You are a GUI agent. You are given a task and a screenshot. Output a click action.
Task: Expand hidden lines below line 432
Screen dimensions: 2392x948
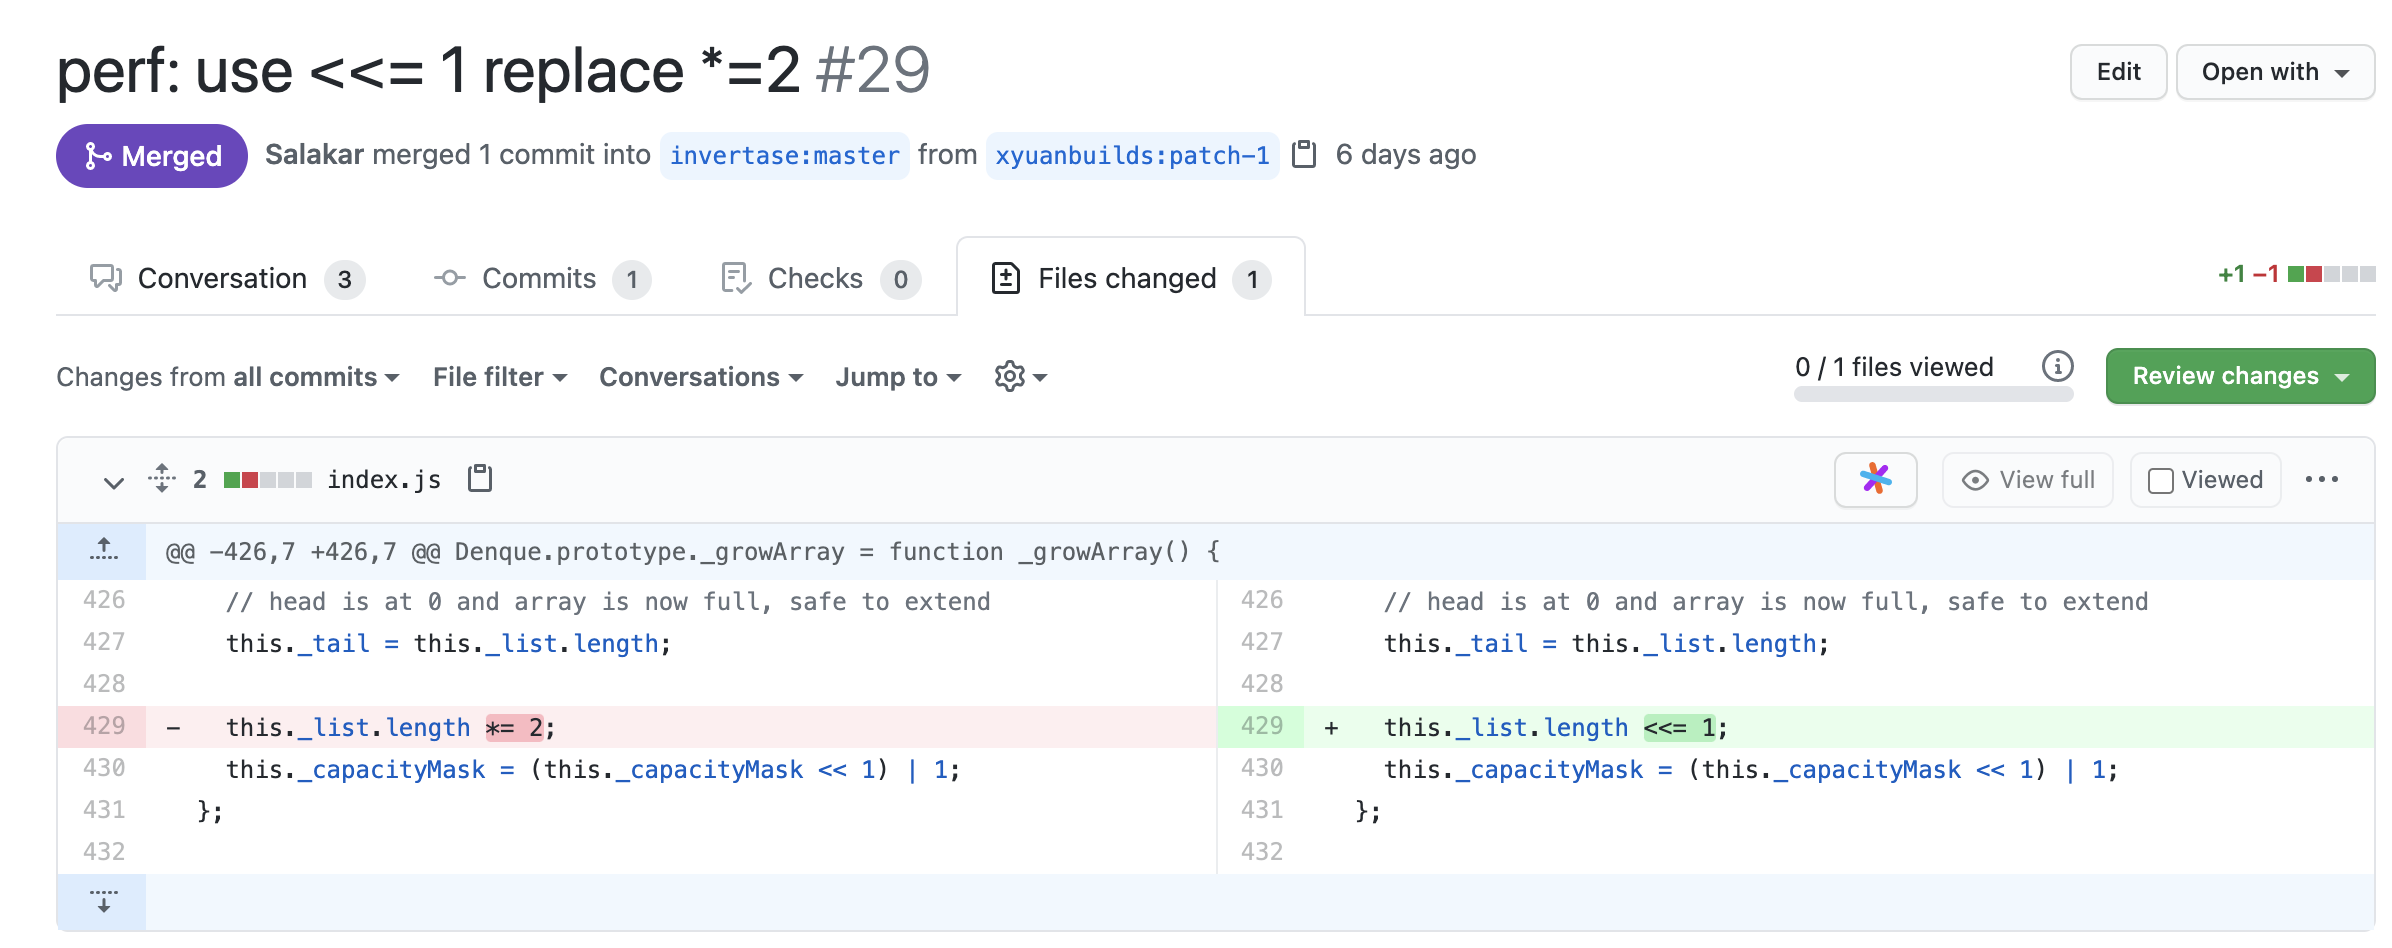point(103,902)
